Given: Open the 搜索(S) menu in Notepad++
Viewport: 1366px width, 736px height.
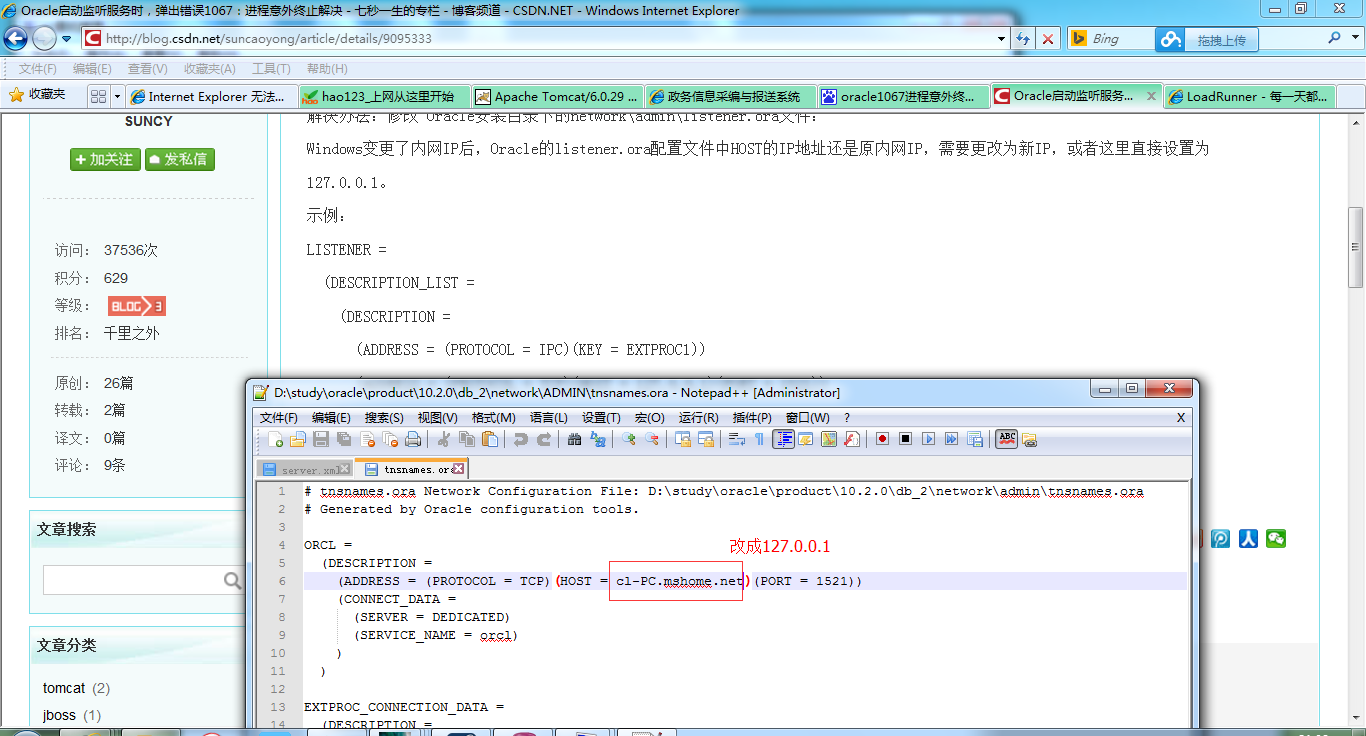Looking at the screenshot, I should tap(384, 417).
